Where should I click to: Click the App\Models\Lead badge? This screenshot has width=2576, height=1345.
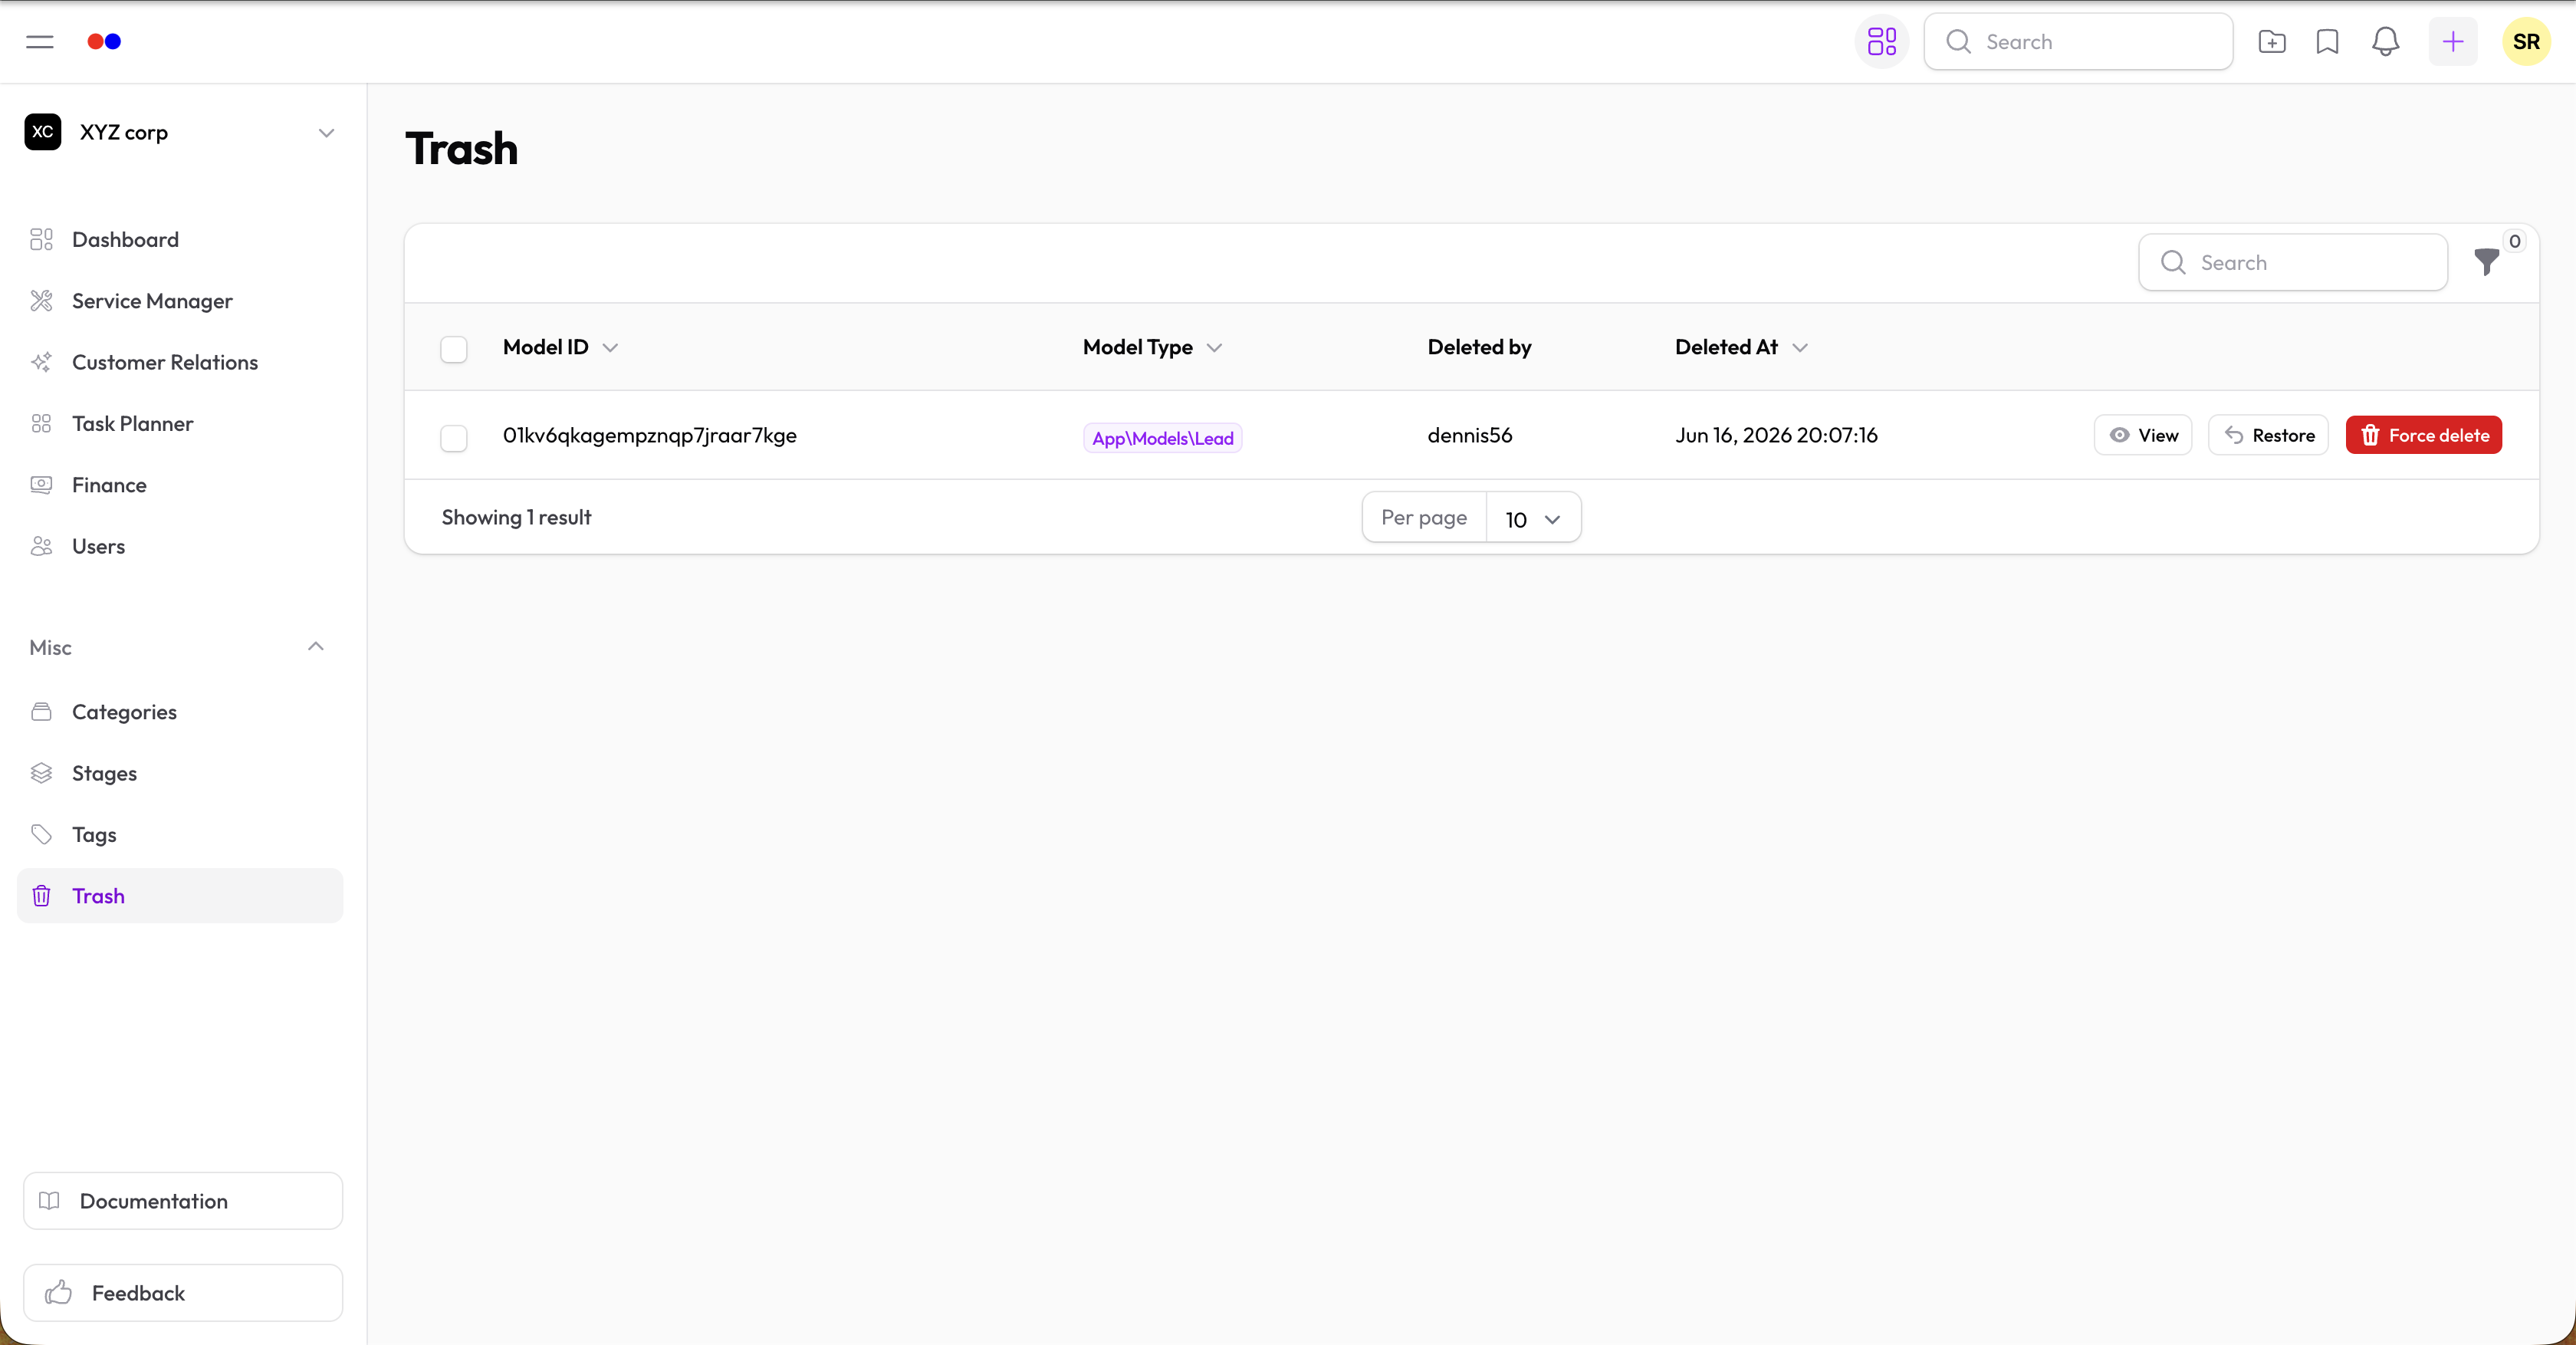point(1162,438)
